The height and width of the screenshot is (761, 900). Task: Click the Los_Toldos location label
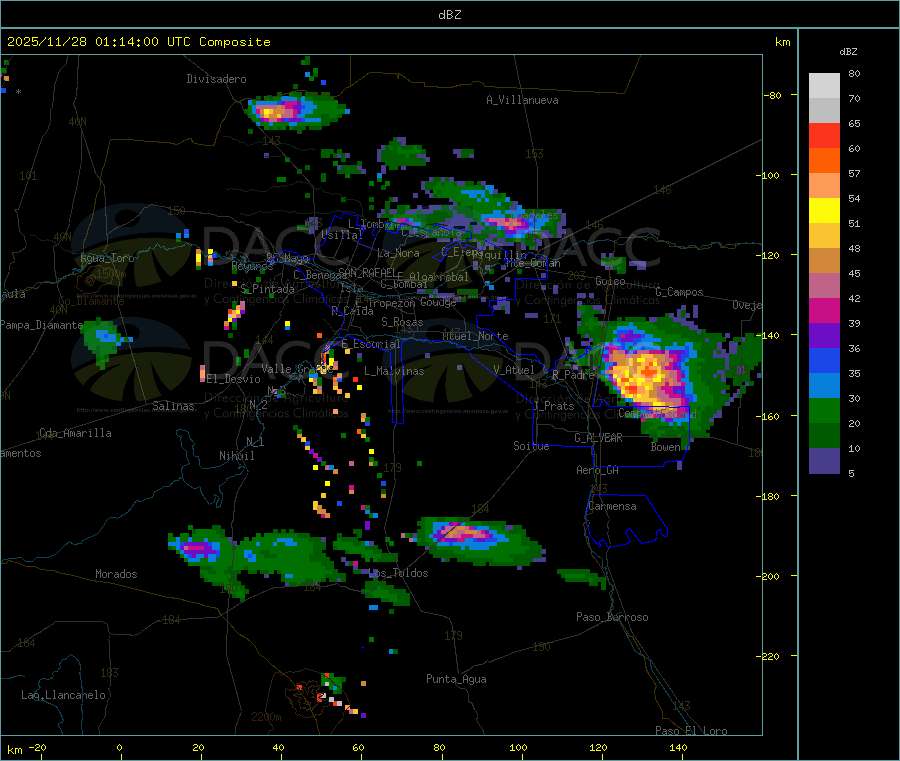399,573
